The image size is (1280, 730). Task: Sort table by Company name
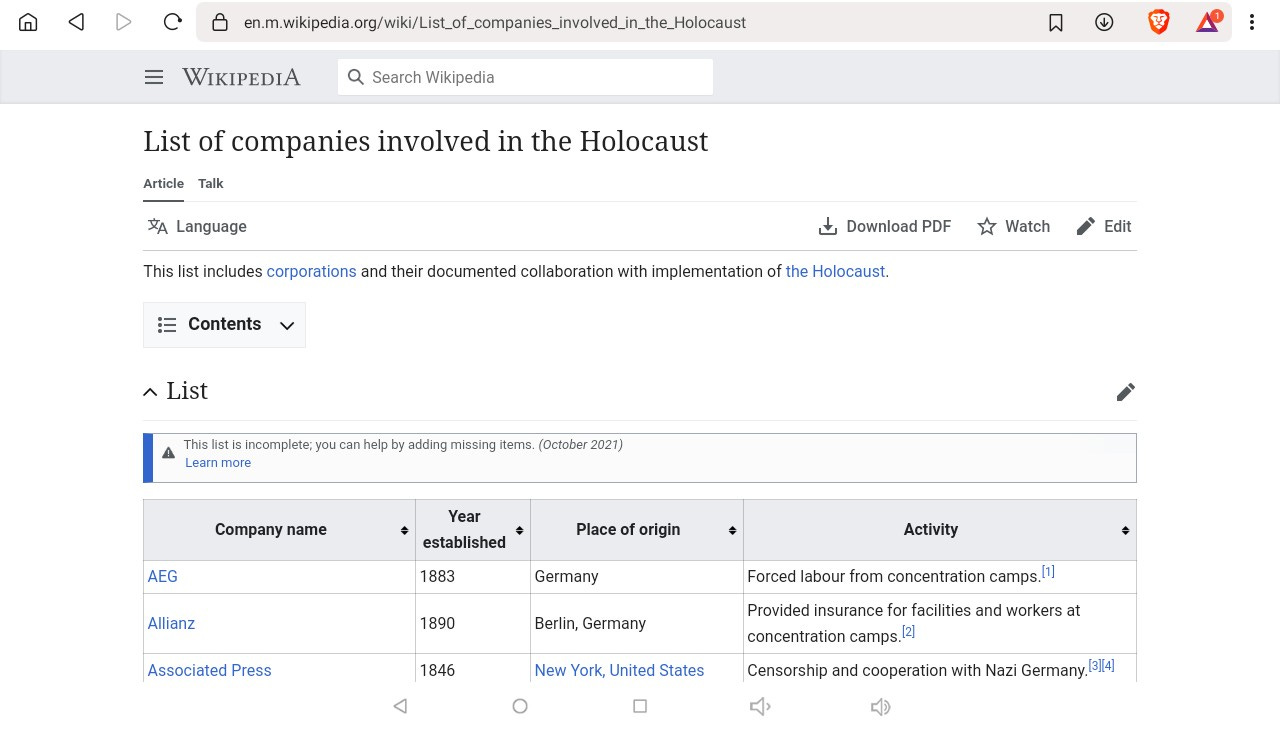(x=279, y=530)
